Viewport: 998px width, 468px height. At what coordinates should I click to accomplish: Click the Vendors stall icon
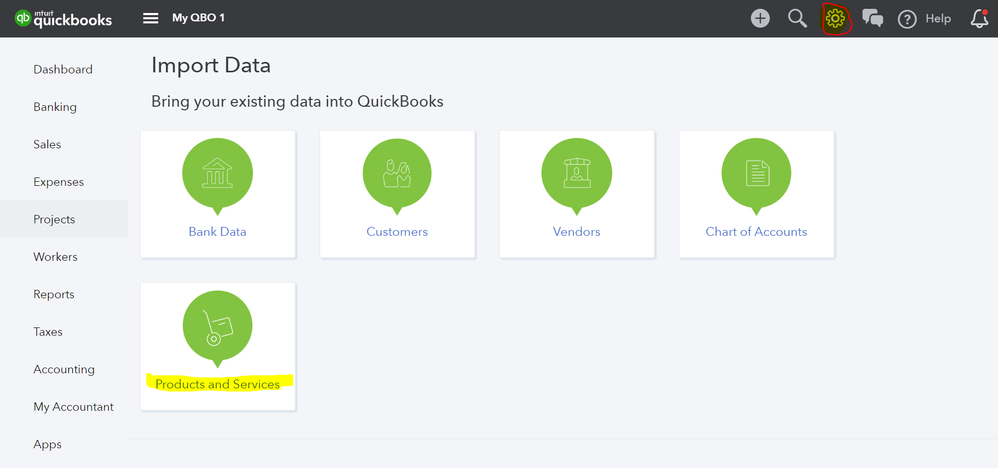pos(576,174)
